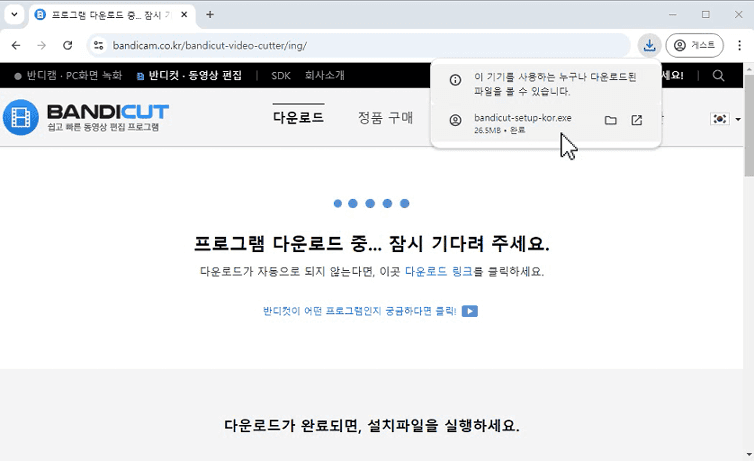The image size is (754, 461).
Task: Click the browser forward arrow
Action: click(42, 45)
